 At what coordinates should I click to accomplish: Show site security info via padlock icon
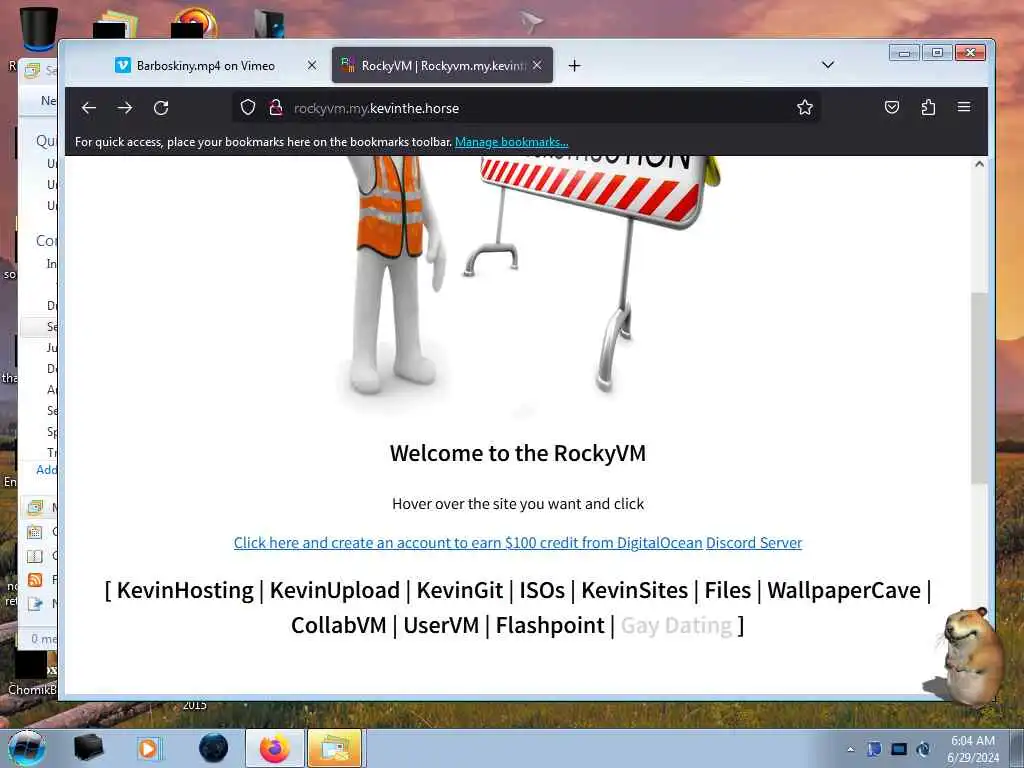click(x=276, y=107)
